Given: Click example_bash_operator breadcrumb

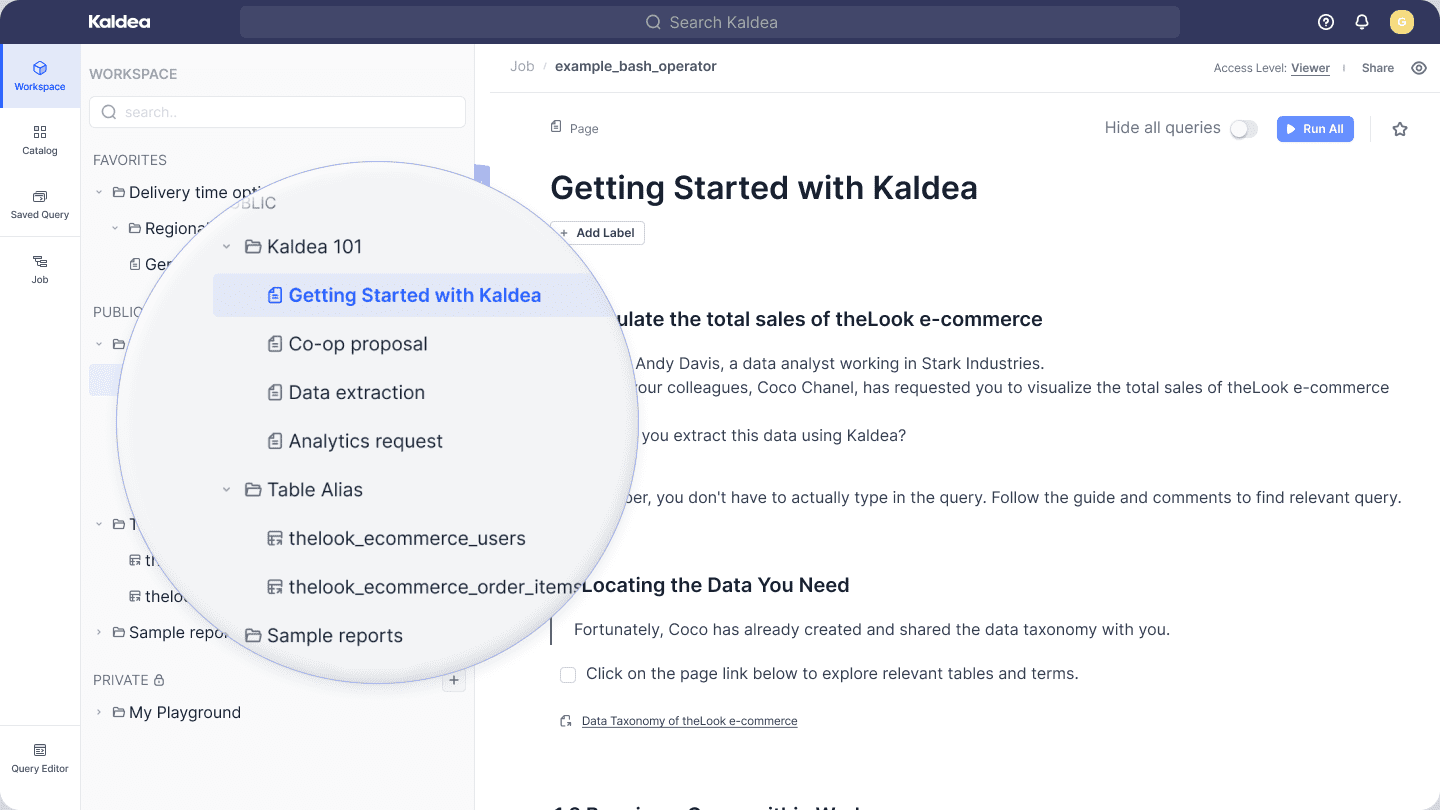Looking at the screenshot, I should pos(636,66).
